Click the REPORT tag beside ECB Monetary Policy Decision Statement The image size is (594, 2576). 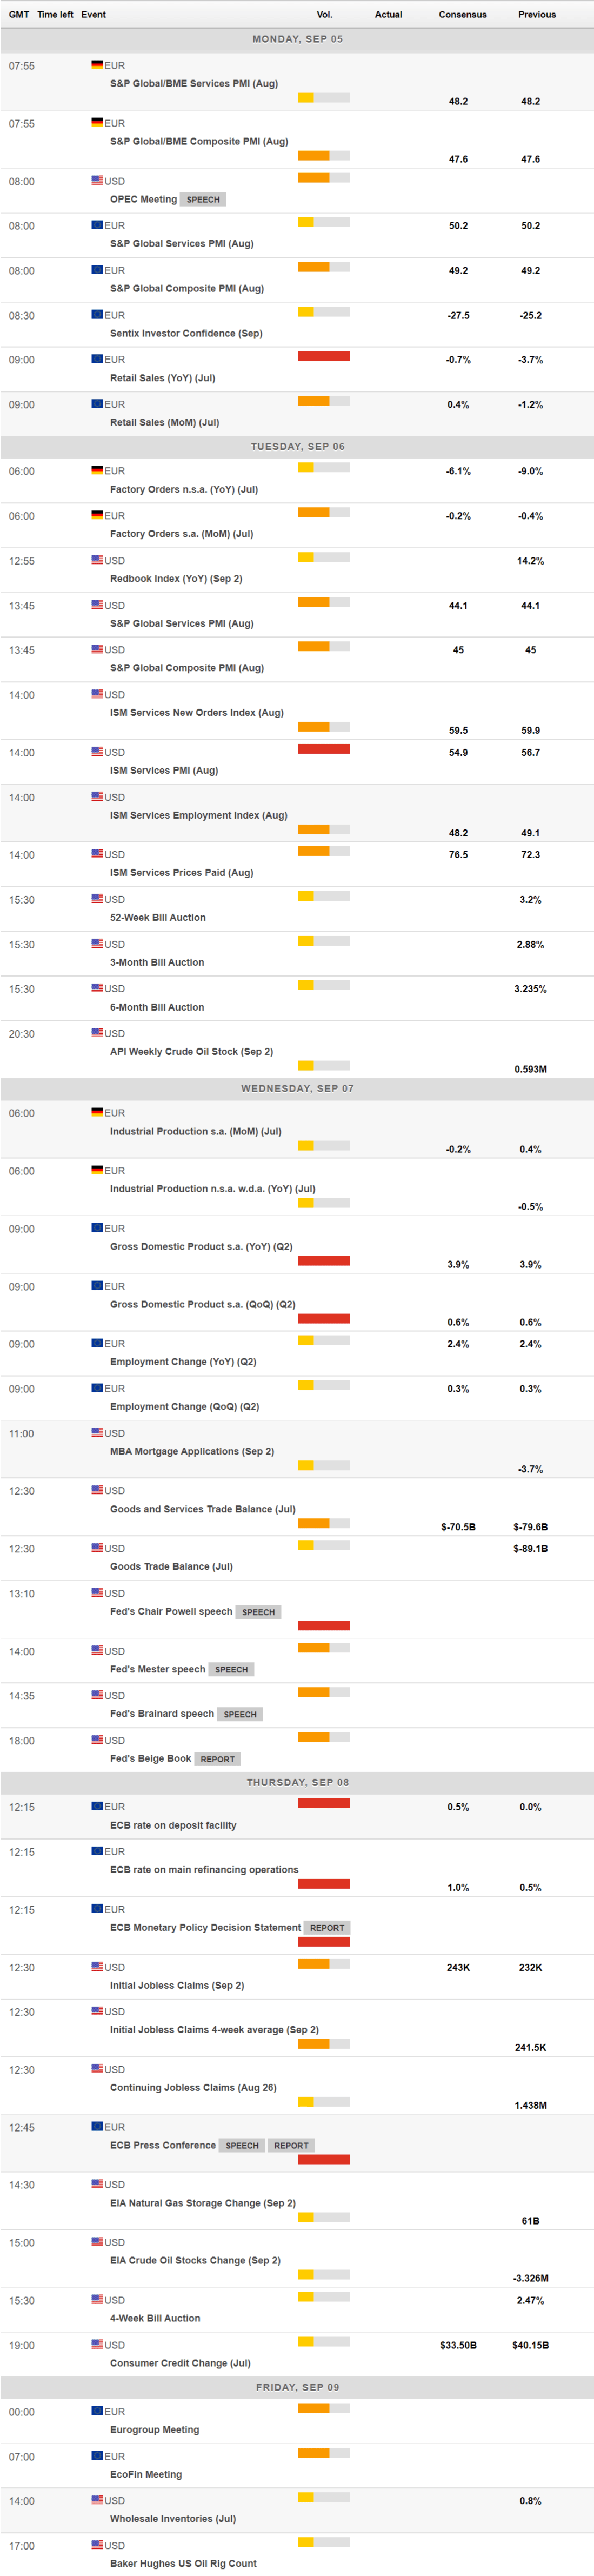[327, 1928]
